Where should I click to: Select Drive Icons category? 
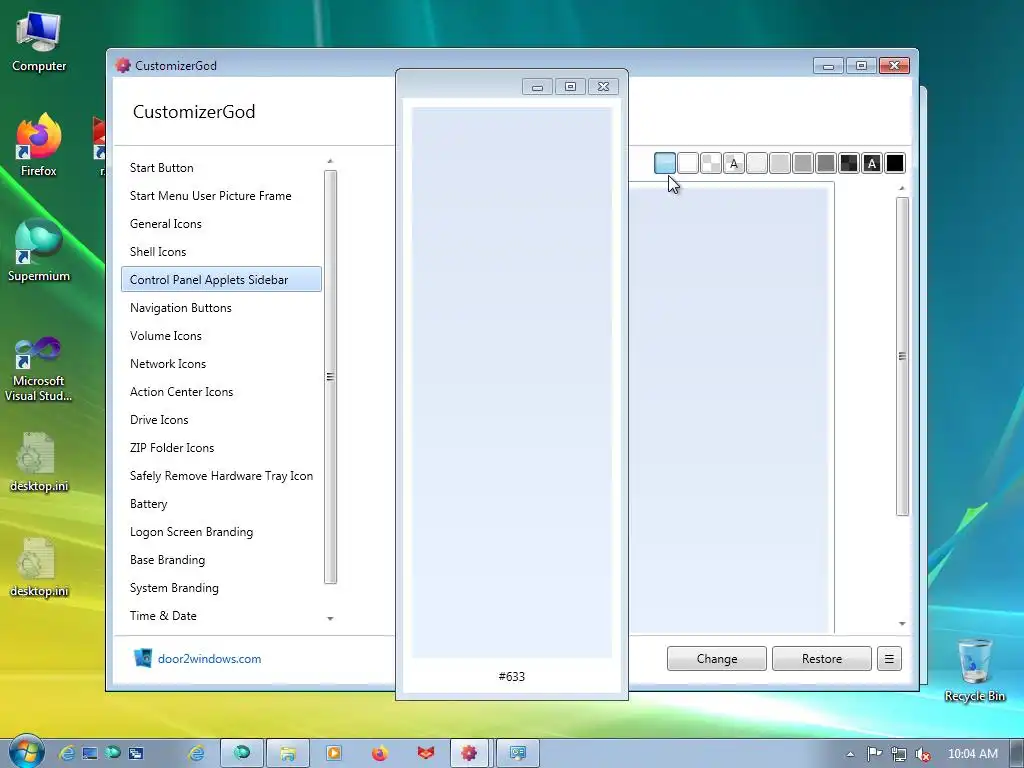tap(221, 420)
